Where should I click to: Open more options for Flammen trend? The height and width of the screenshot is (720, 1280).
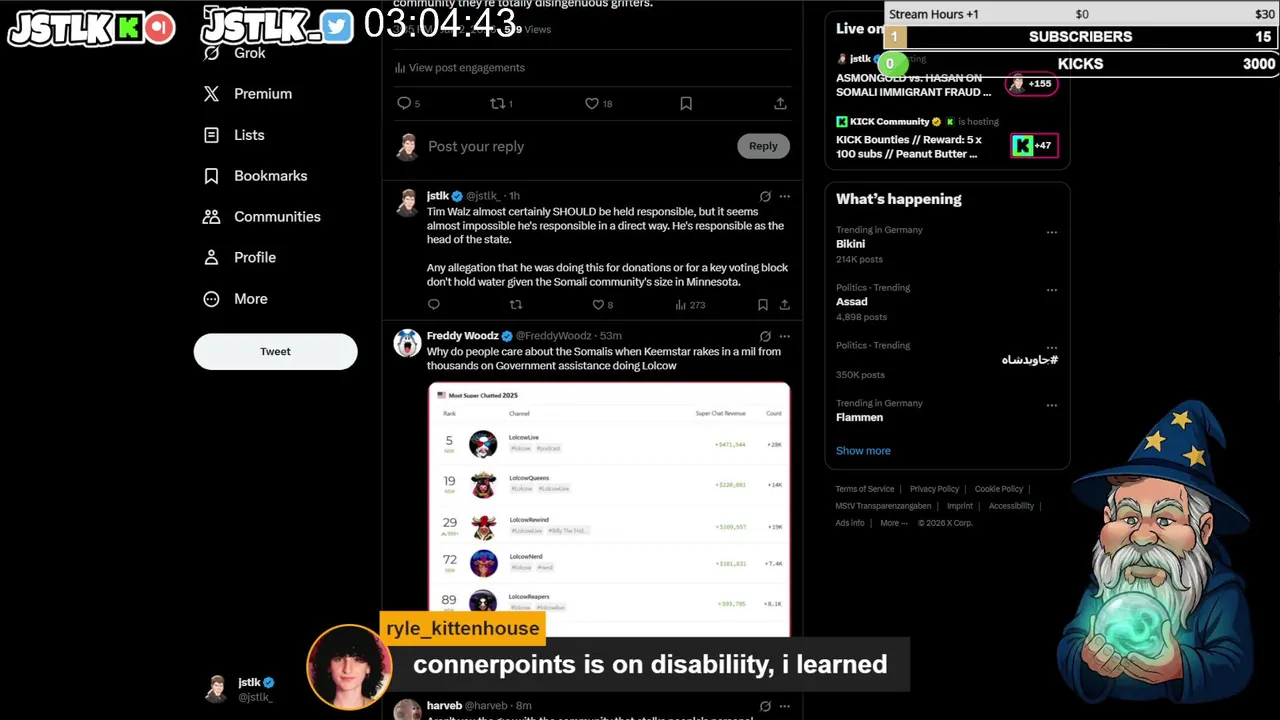tap(1052, 406)
